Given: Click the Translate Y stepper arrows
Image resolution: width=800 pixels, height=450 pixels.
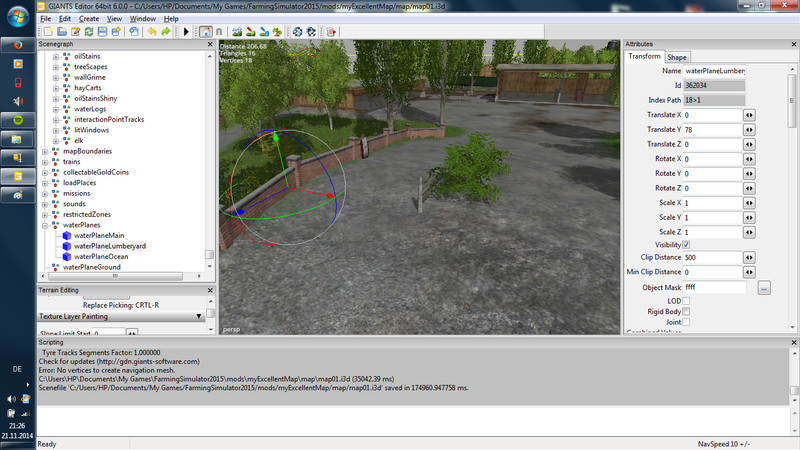Looking at the screenshot, I should coord(749,130).
